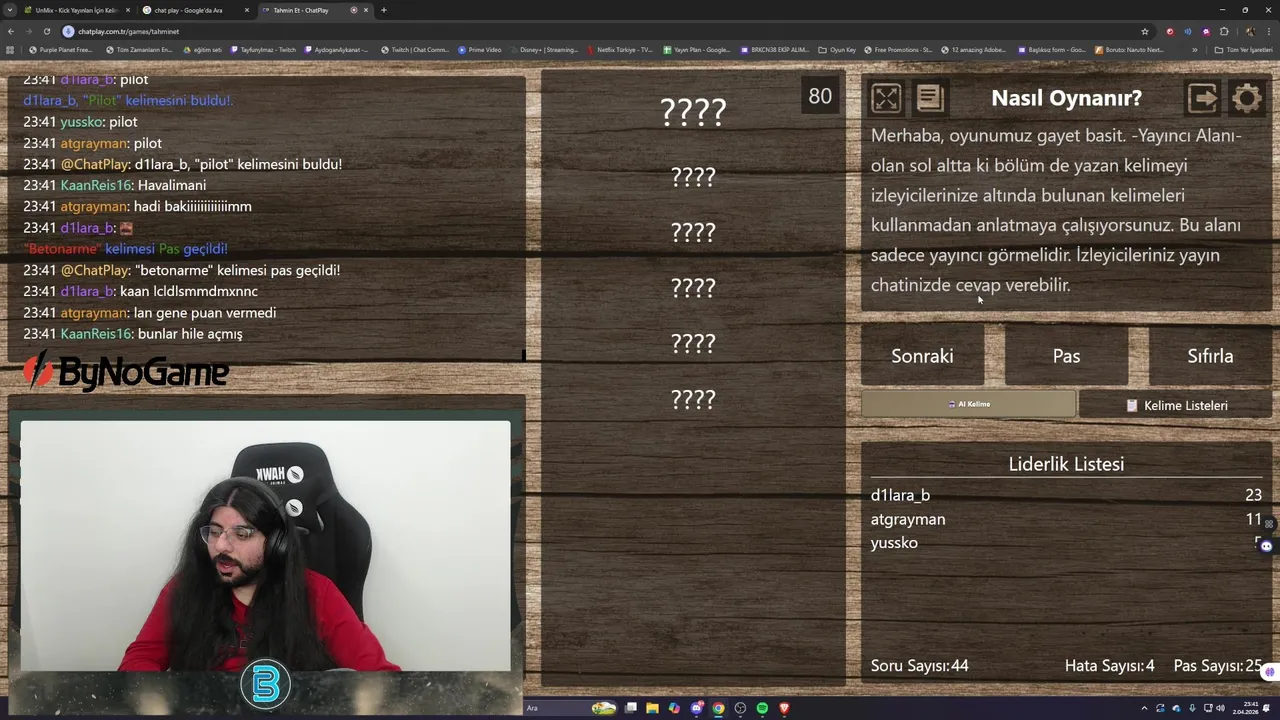The height and width of the screenshot is (720, 1280).
Task: Skip the word with the Pas button
Action: 1066,356
